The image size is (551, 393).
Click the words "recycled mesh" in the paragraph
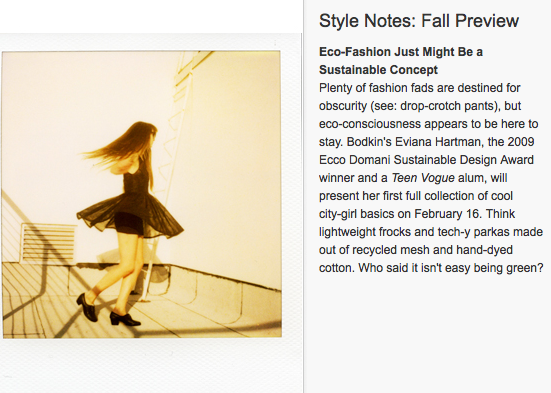tap(390, 250)
